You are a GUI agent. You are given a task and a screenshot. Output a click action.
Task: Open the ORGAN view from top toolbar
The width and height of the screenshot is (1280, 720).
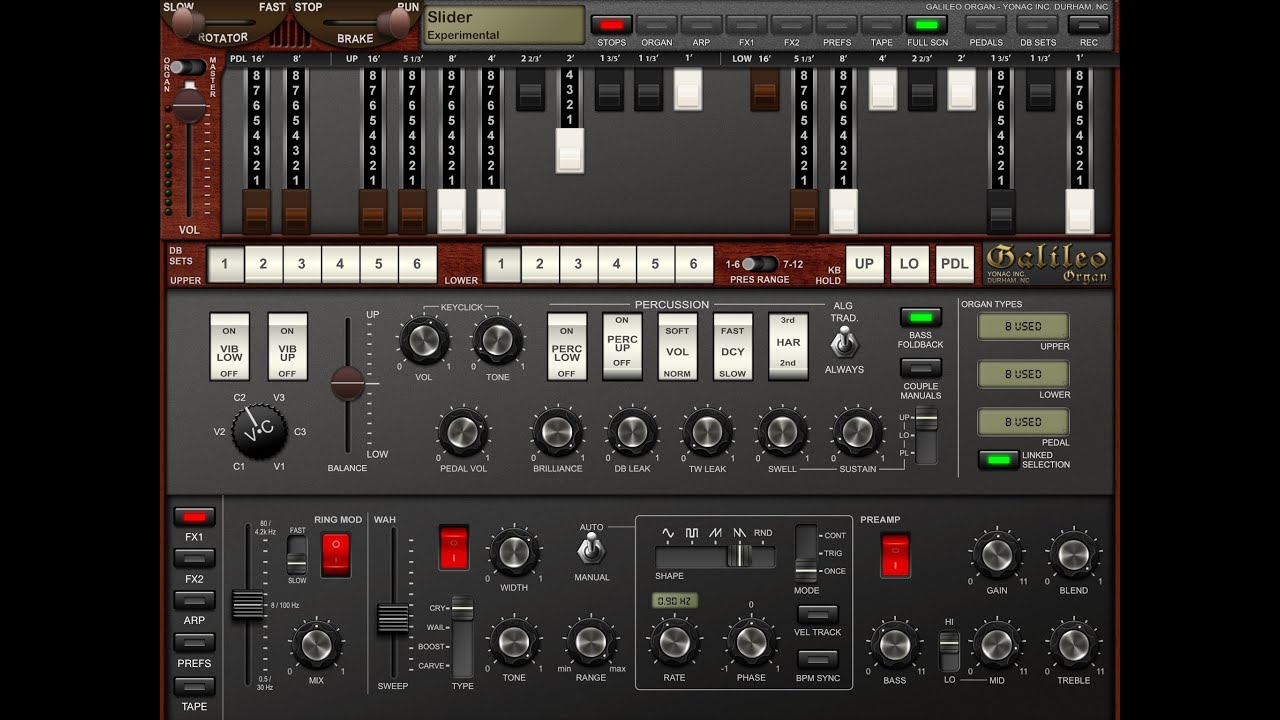coord(656,25)
